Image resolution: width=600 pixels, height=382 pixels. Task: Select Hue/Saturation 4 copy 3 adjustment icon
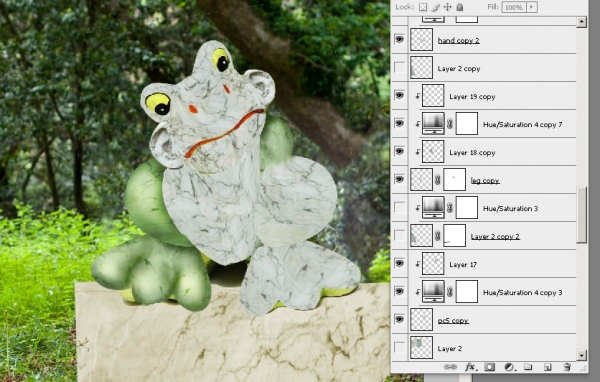433,291
